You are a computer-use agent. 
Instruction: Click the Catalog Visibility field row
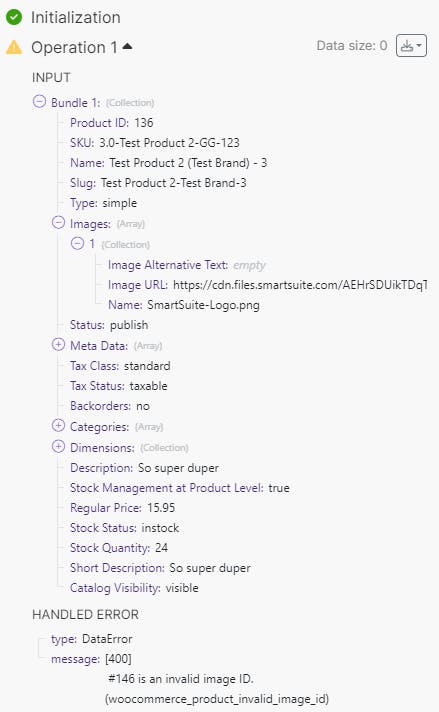(x=134, y=588)
